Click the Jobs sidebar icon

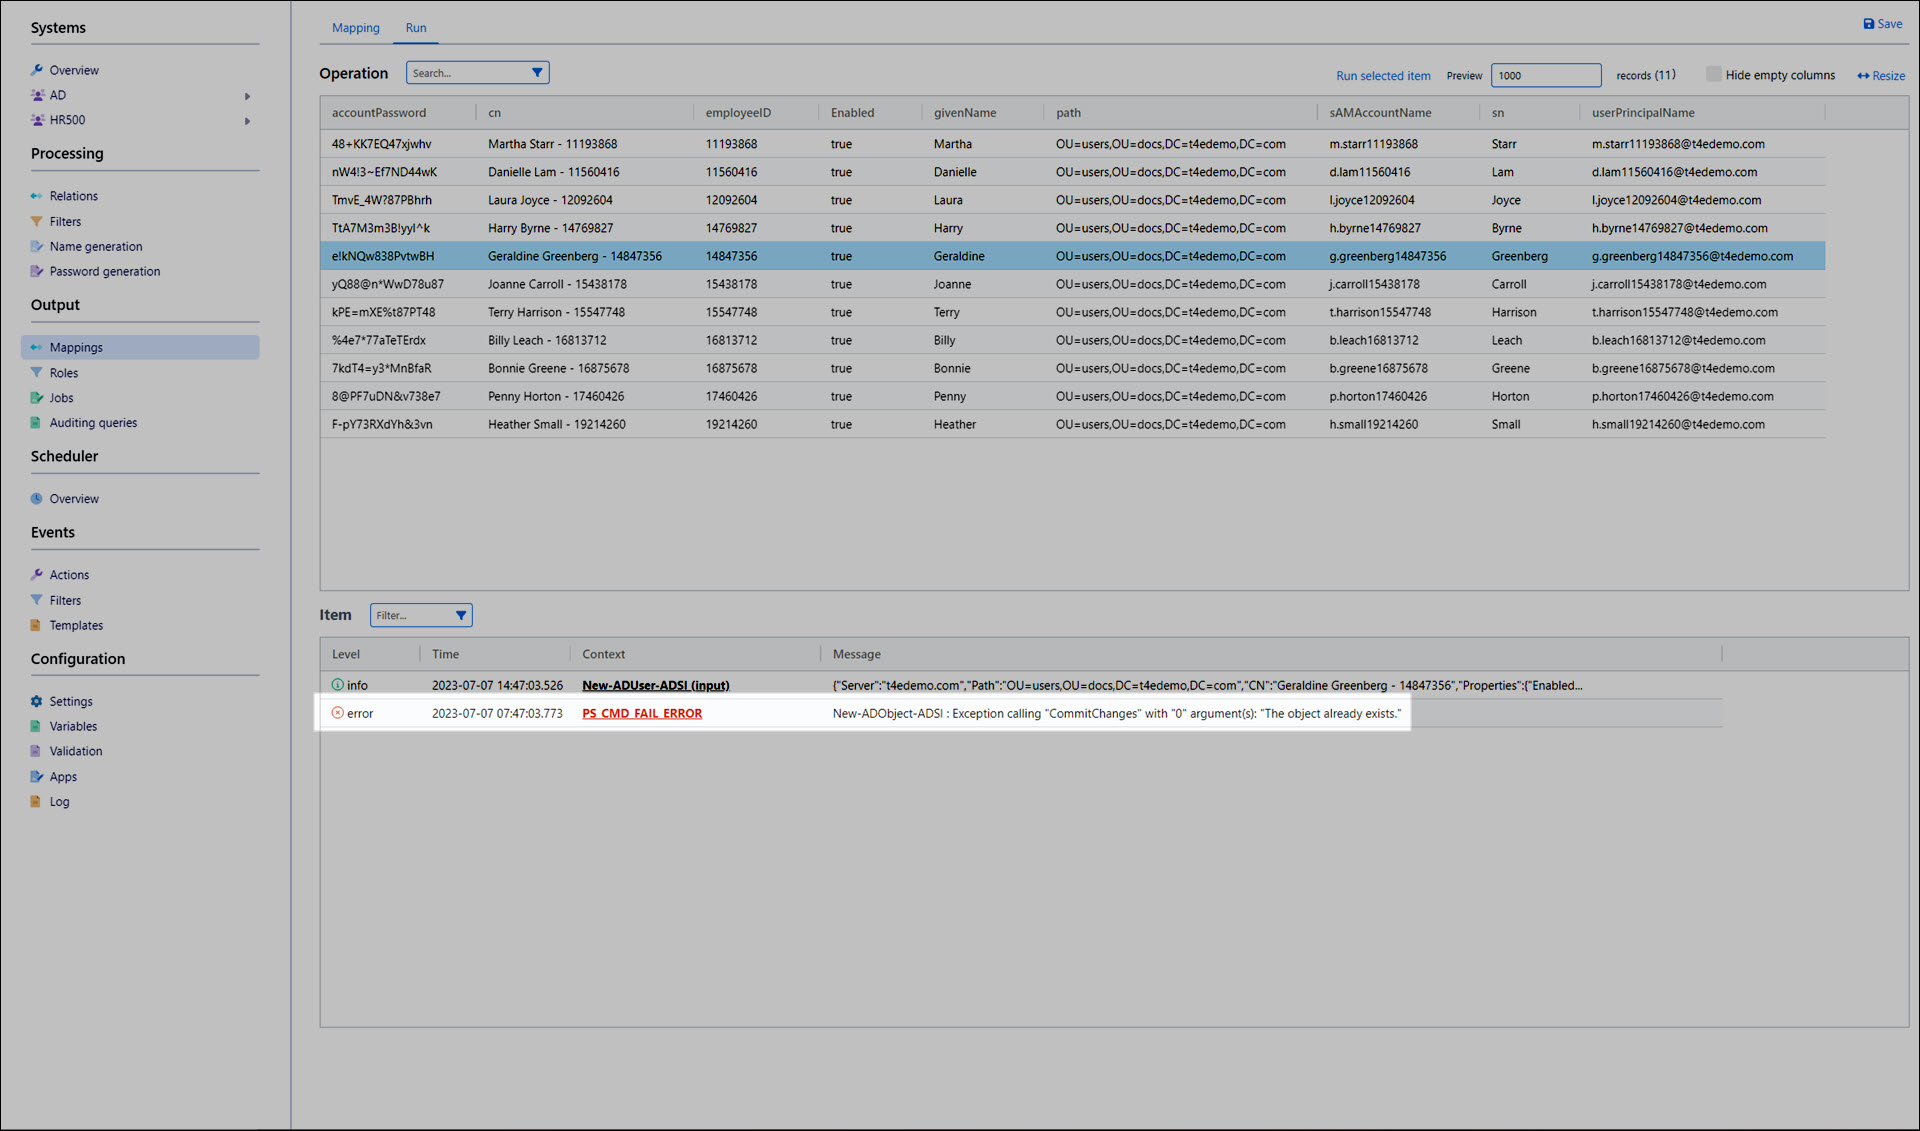(x=37, y=398)
